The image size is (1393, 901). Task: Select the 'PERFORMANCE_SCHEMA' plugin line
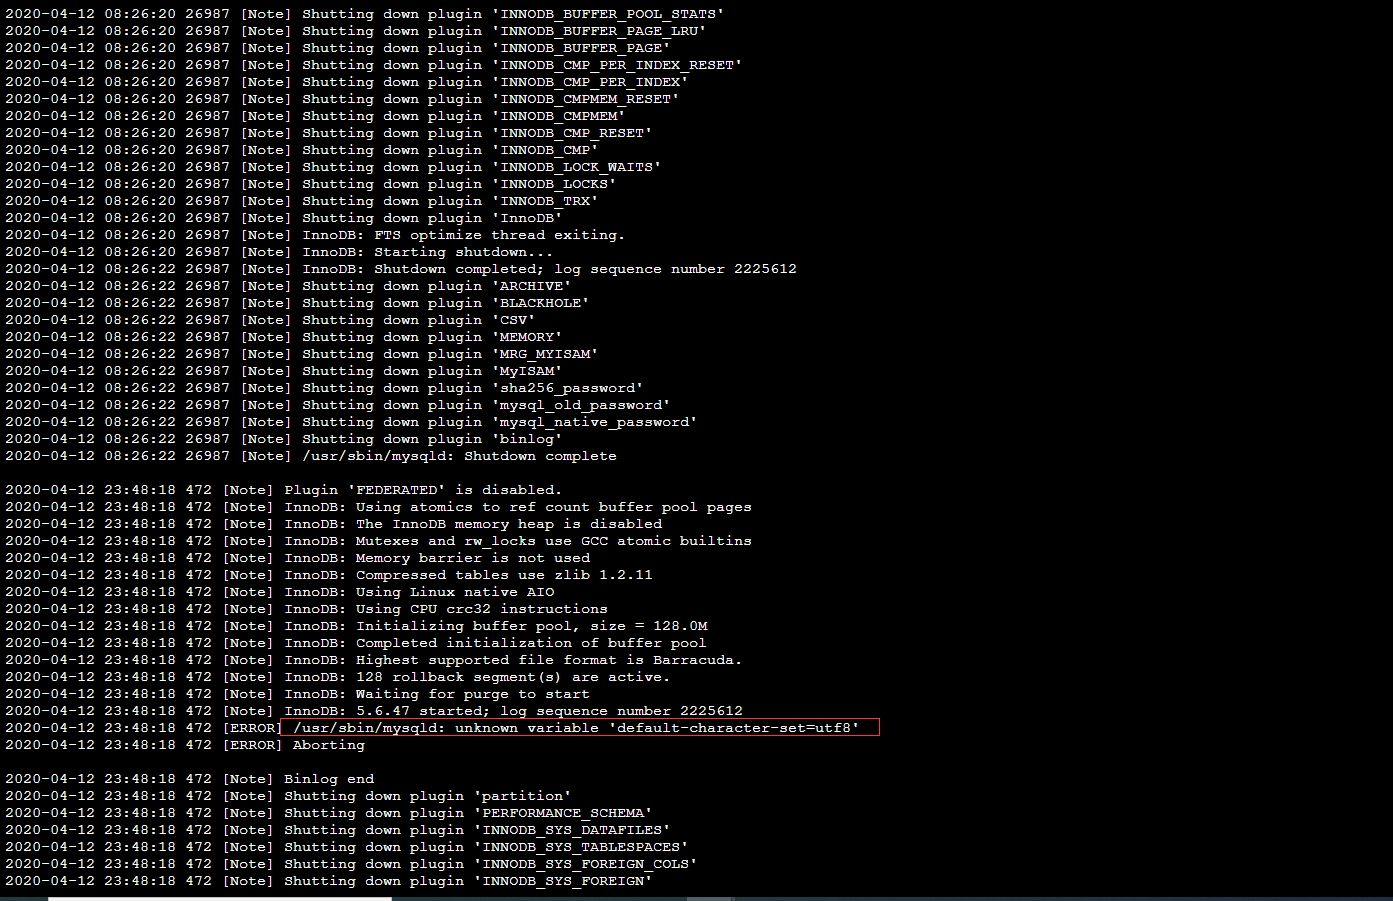click(329, 813)
